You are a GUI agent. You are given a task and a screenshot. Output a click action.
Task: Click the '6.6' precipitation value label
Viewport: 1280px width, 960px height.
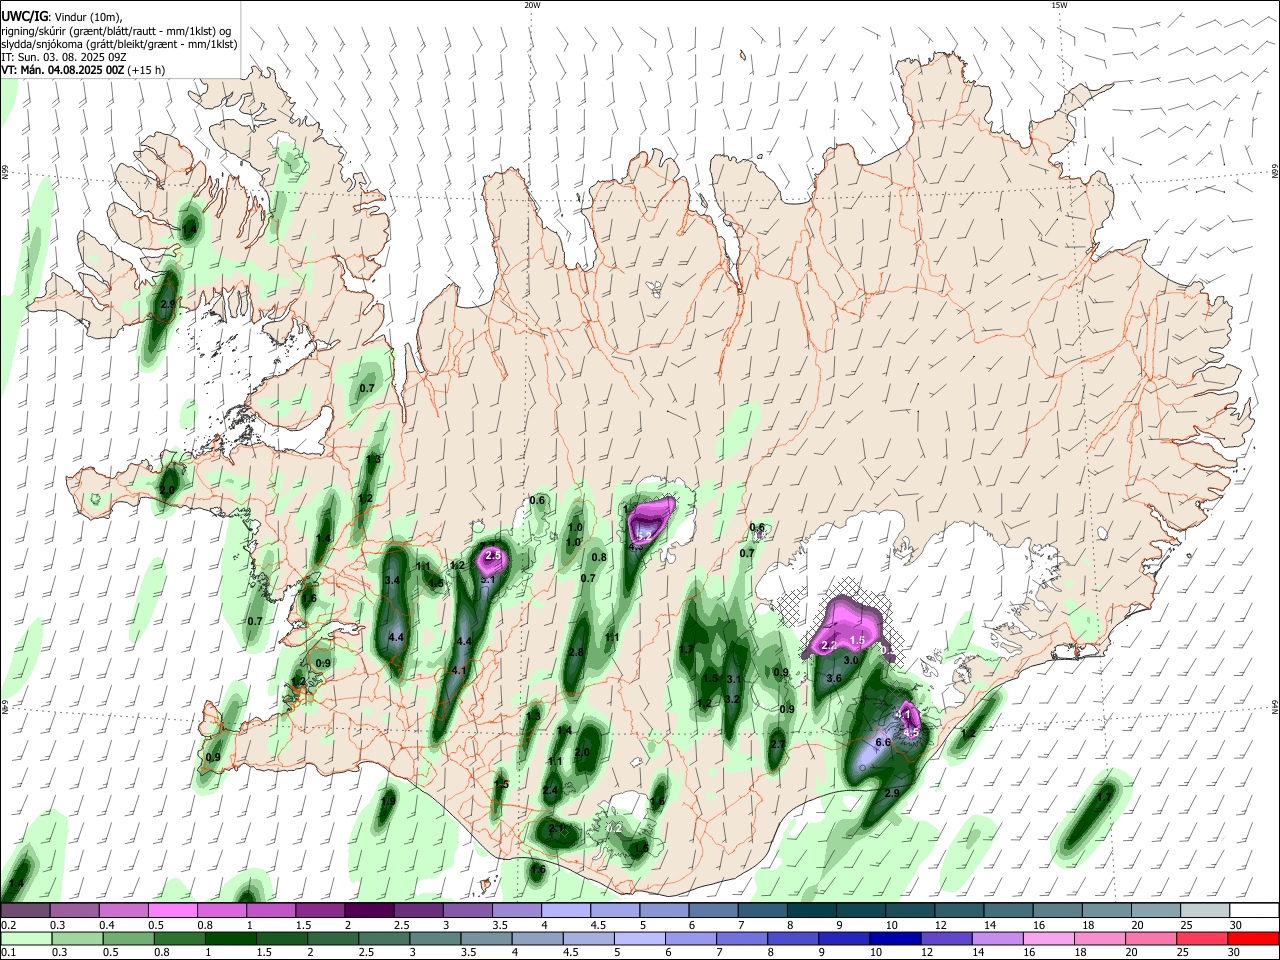pos(883,743)
